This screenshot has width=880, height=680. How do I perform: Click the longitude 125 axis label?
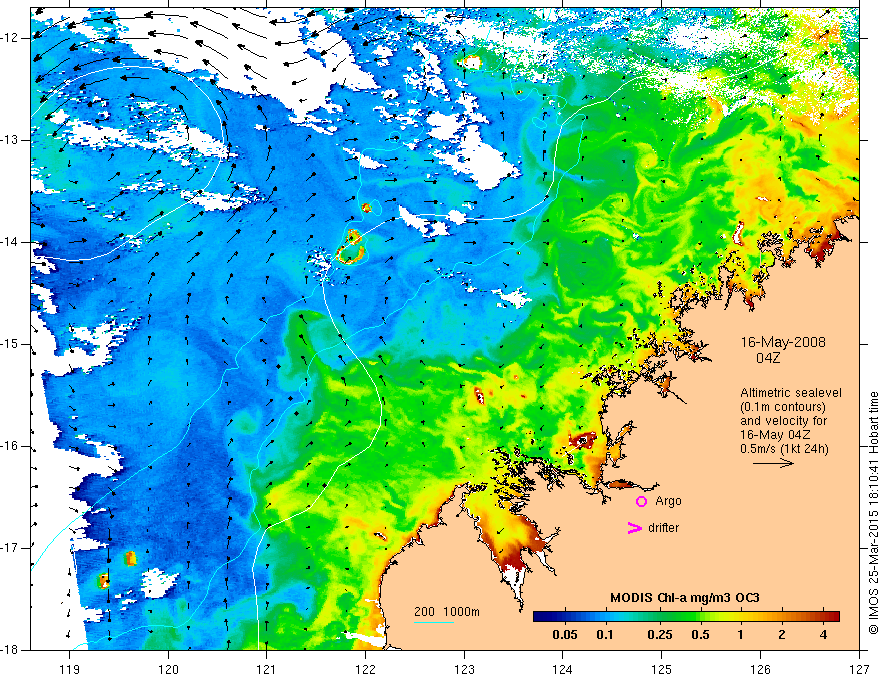662,670
